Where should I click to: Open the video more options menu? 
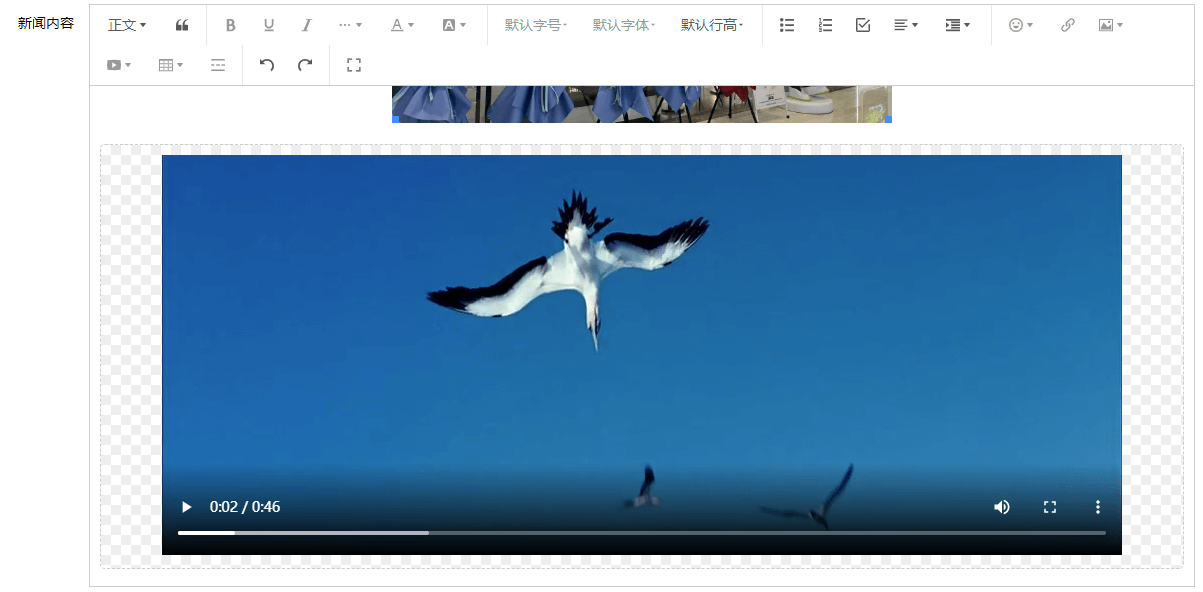[x=1097, y=507]
